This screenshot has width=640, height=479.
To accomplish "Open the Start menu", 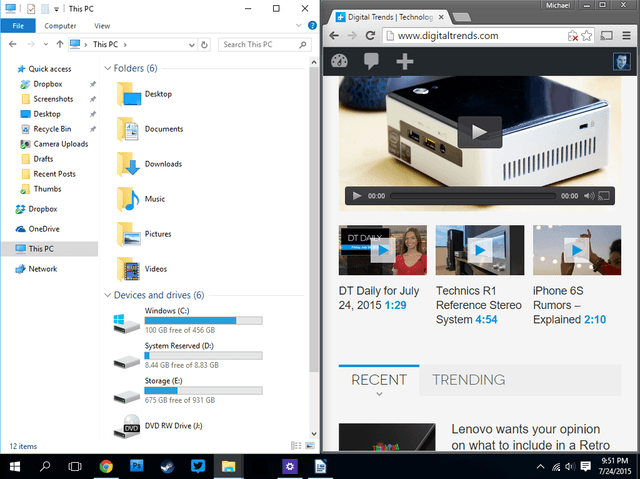I will pos(15,466).
